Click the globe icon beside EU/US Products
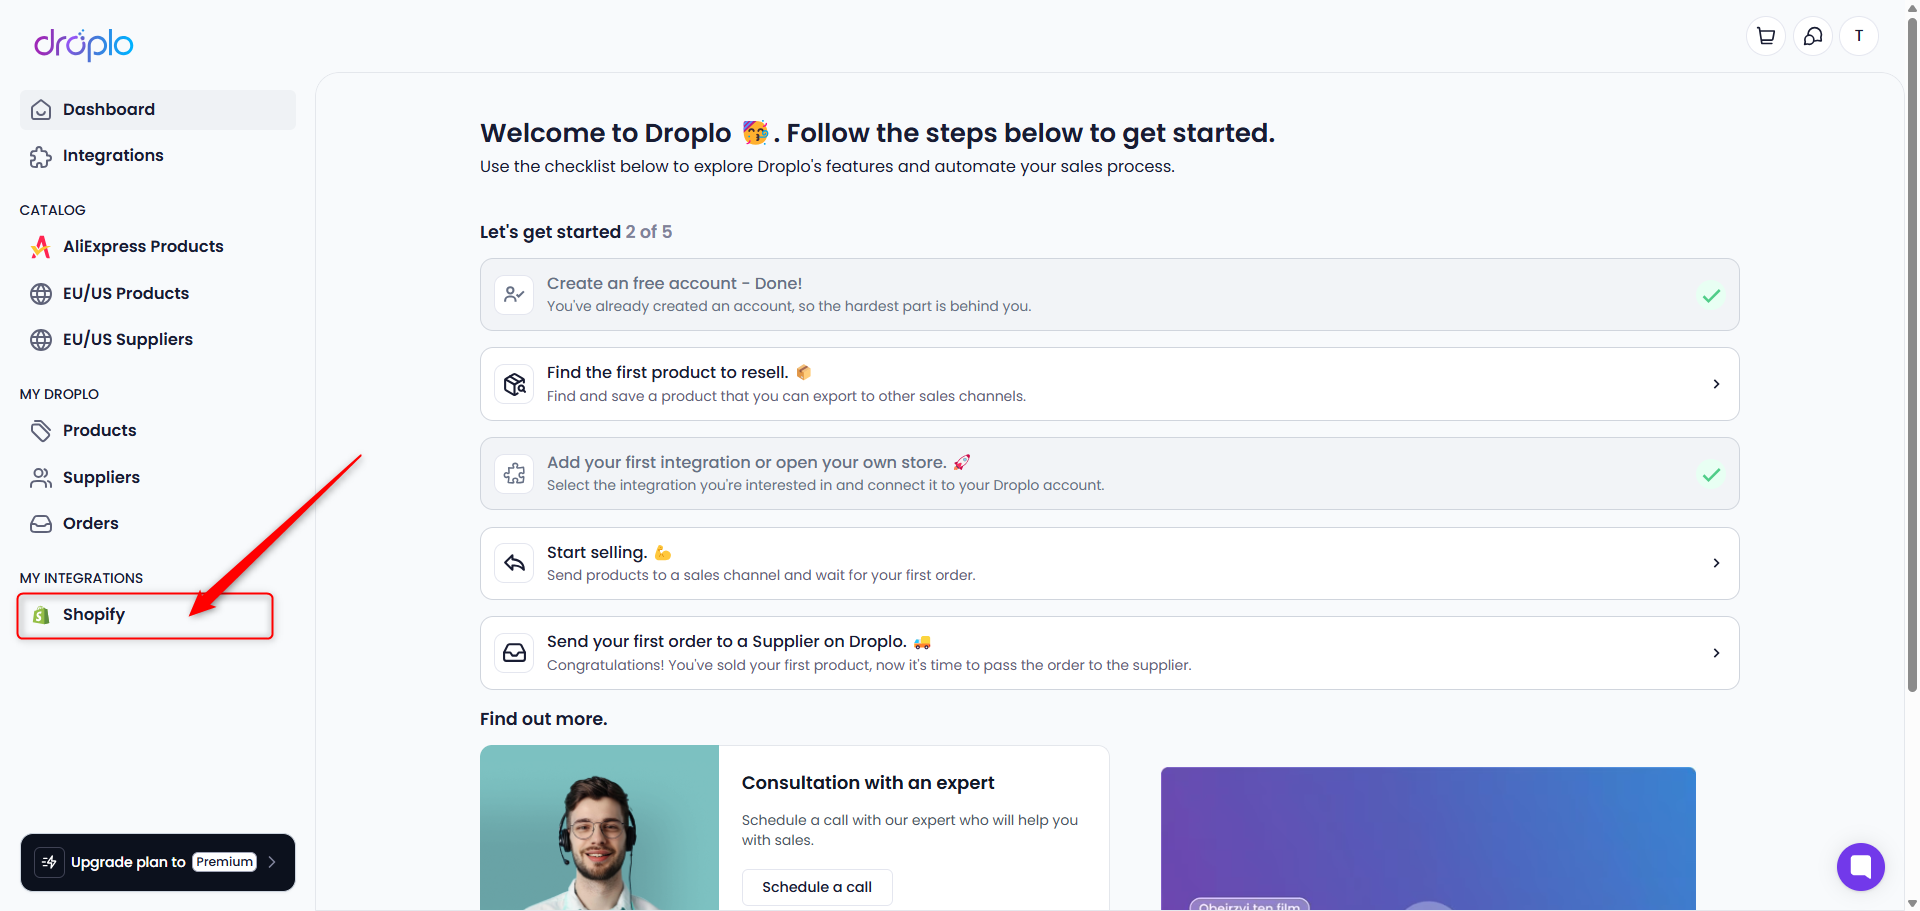This screenshot has height=911, width=1920. point(41,294)
